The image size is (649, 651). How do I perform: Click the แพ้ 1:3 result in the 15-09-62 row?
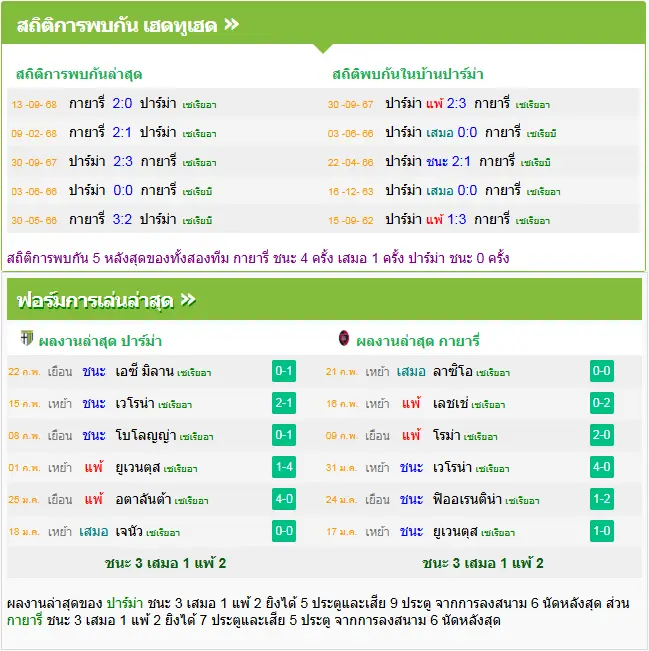446,219
